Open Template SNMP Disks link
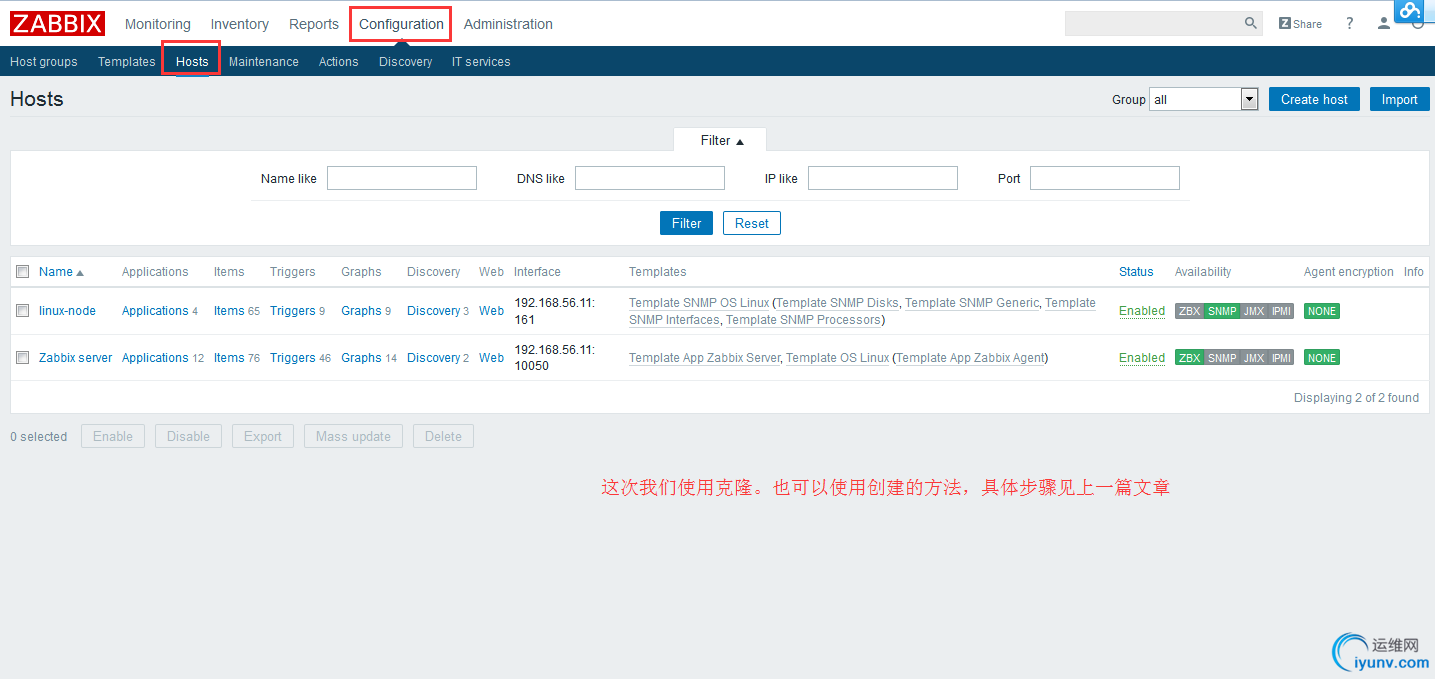The image size is (1435, 679). [837, 303]
